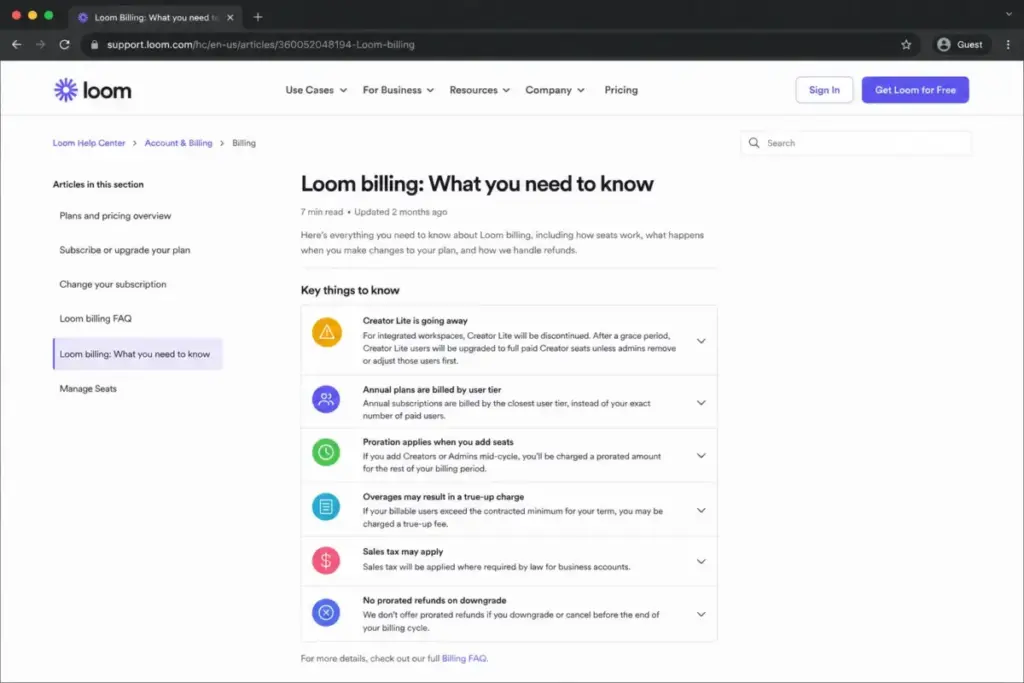Go to the Pricing page
1024x683 pixels.
(x=620, y=90)
